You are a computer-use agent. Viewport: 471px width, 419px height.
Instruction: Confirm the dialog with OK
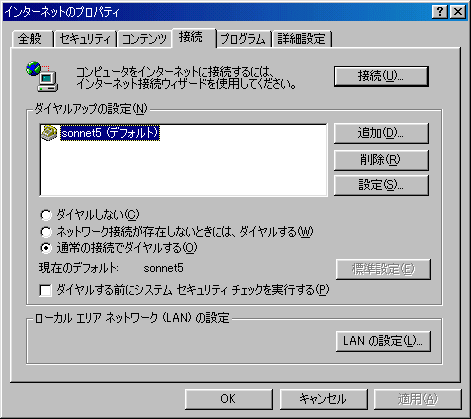tap(228, 399)
